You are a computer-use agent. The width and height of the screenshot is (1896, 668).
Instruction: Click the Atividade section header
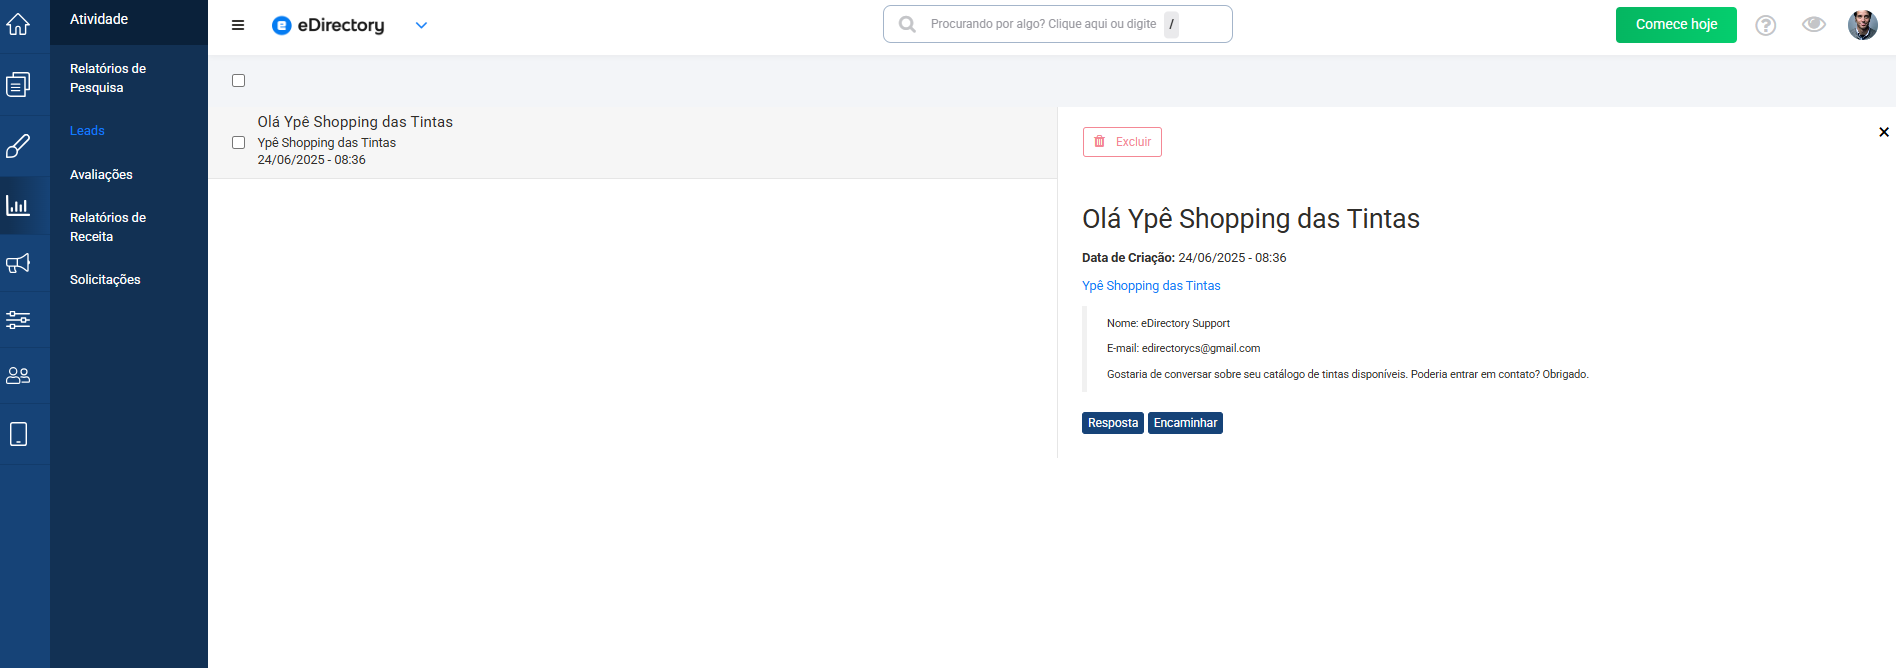point(99,19)
